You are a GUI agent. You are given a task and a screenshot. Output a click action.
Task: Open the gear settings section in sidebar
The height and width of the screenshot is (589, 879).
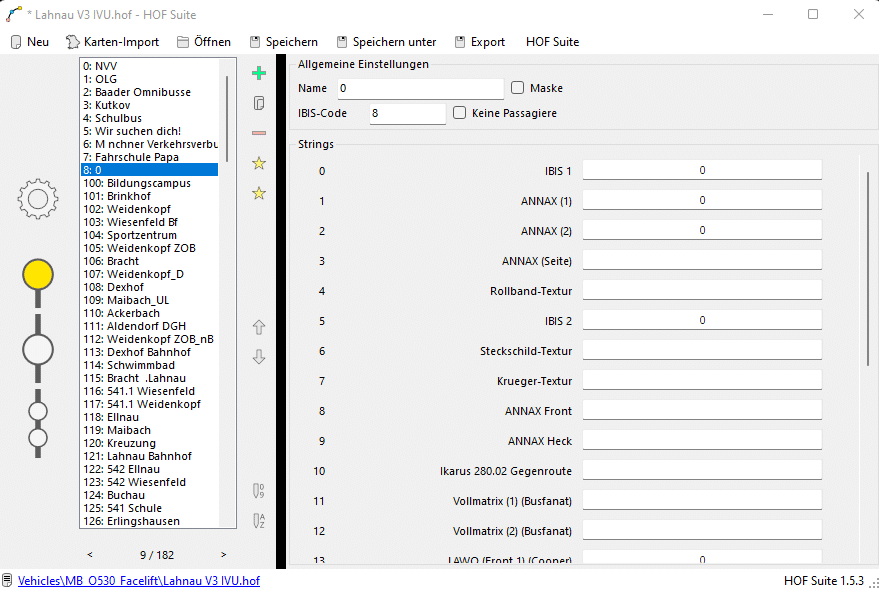click(38, 199)
